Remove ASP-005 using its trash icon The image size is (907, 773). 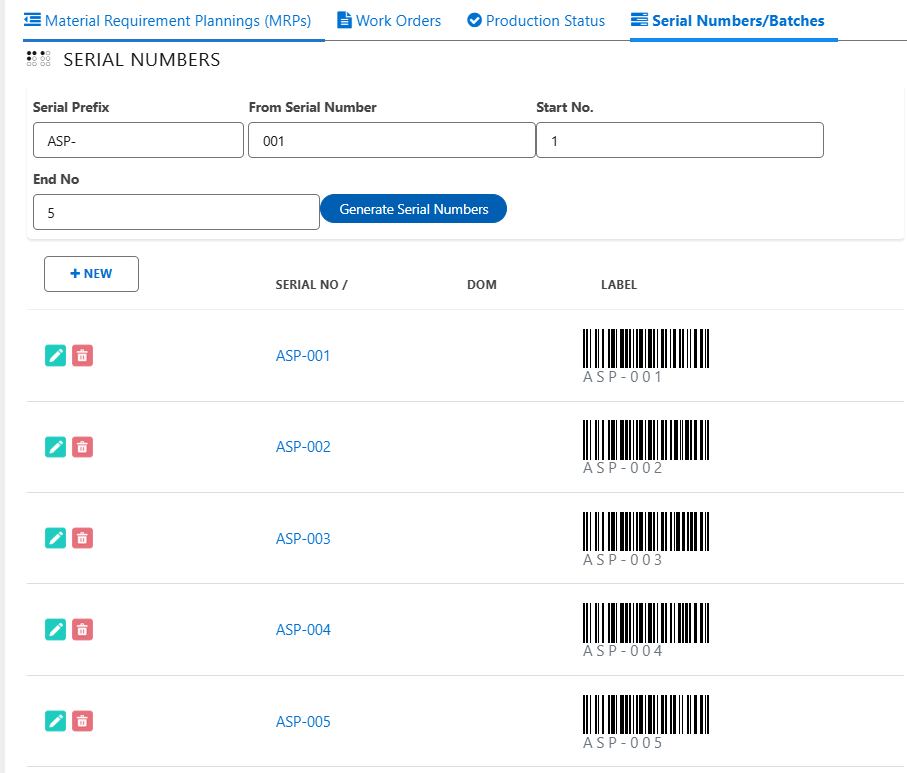coord(83,721)
